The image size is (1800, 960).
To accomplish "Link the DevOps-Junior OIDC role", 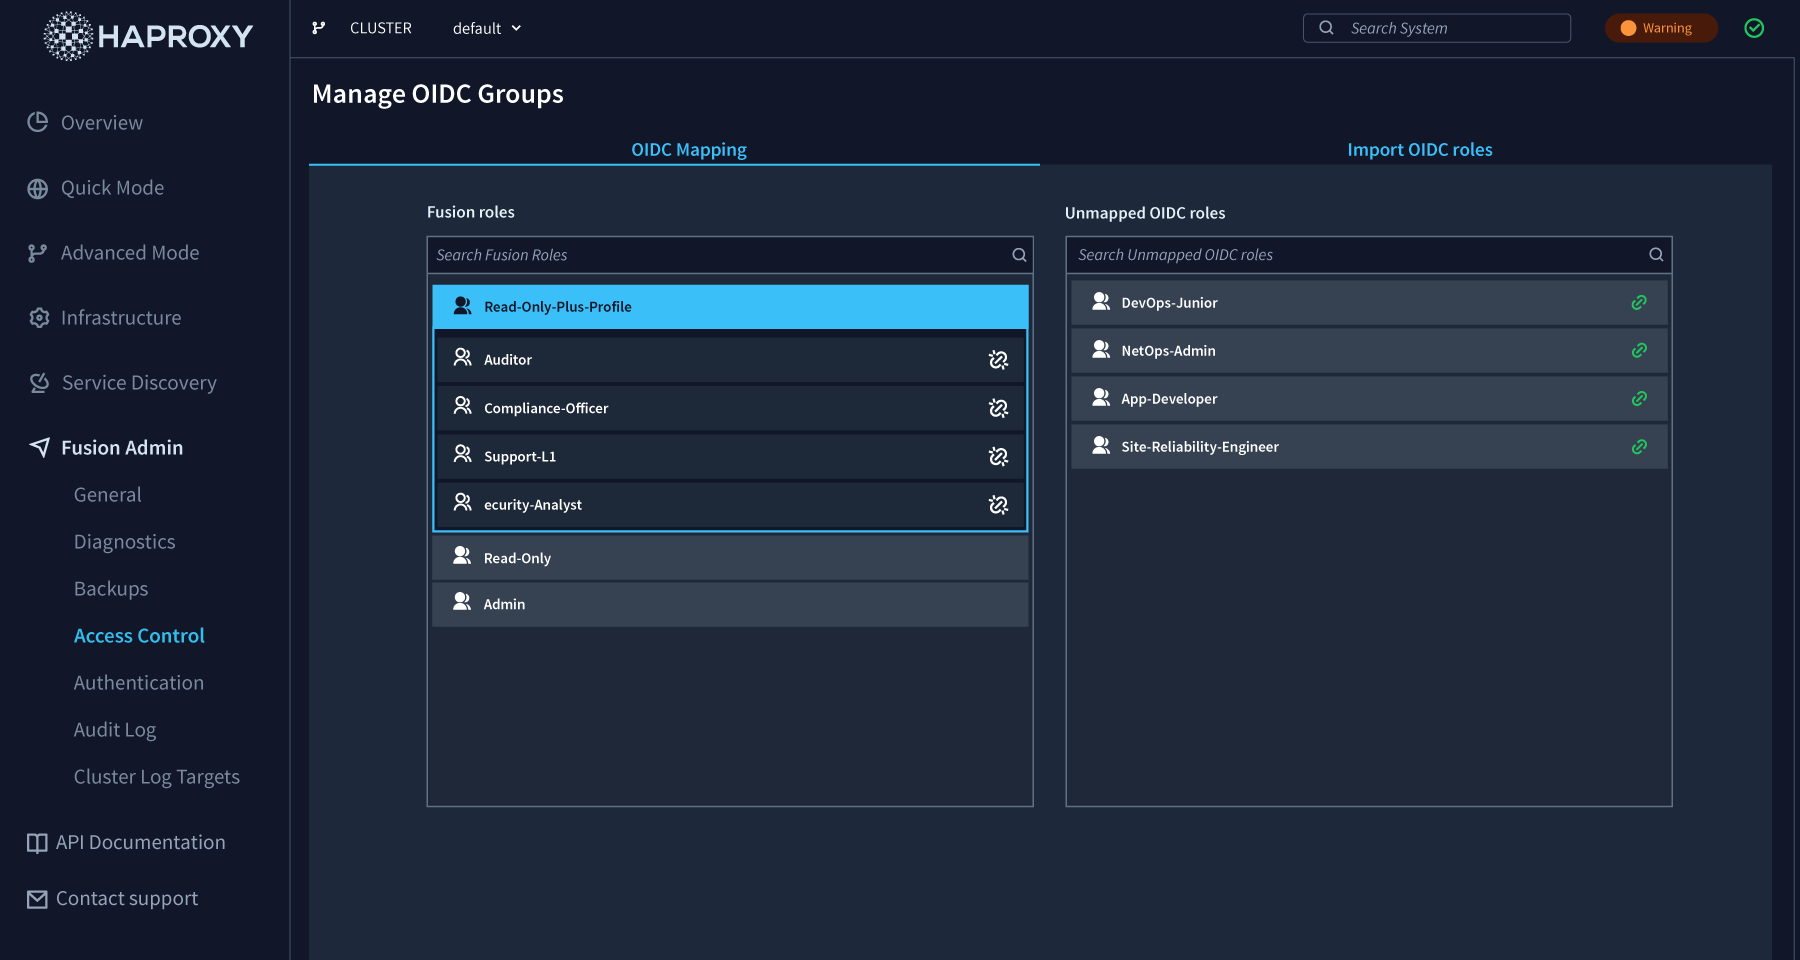I will pyautogui.click(x=1639, y=303).
